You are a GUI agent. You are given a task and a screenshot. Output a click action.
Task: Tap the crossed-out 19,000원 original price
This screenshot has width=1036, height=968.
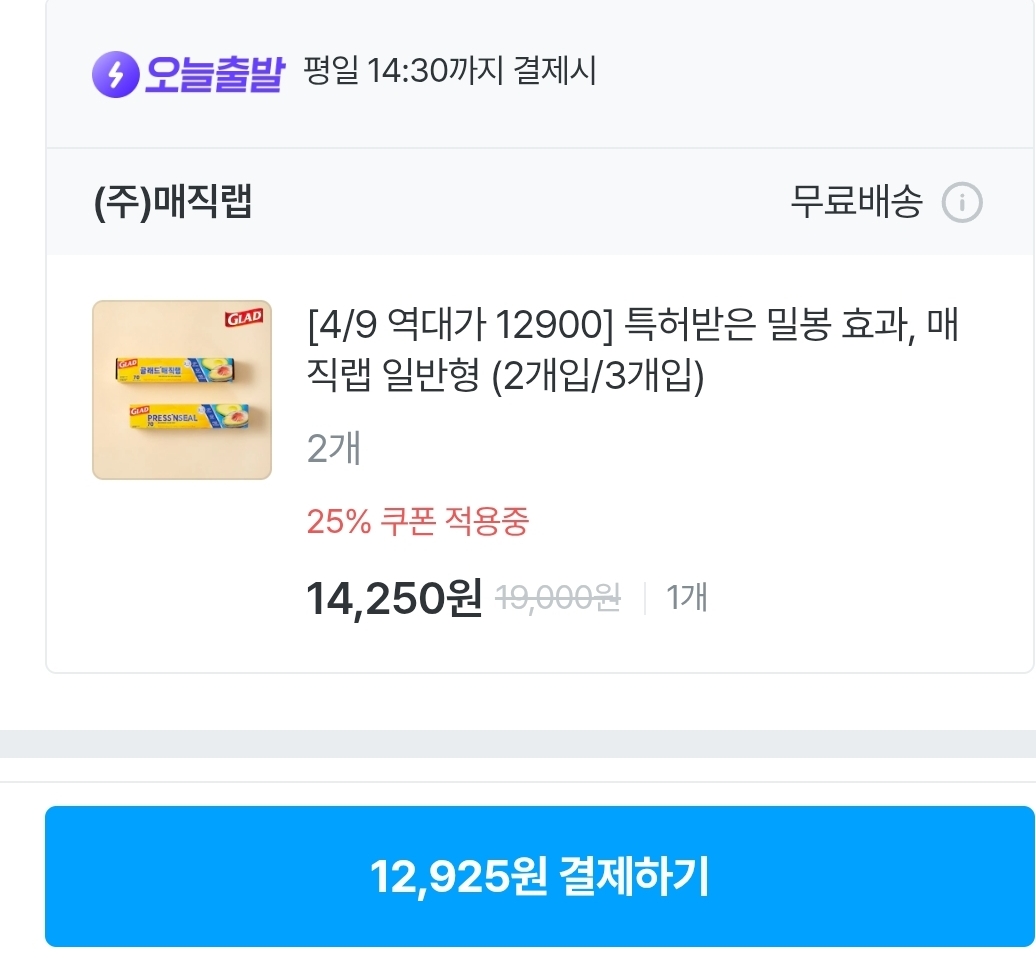[x=558, y=598]
